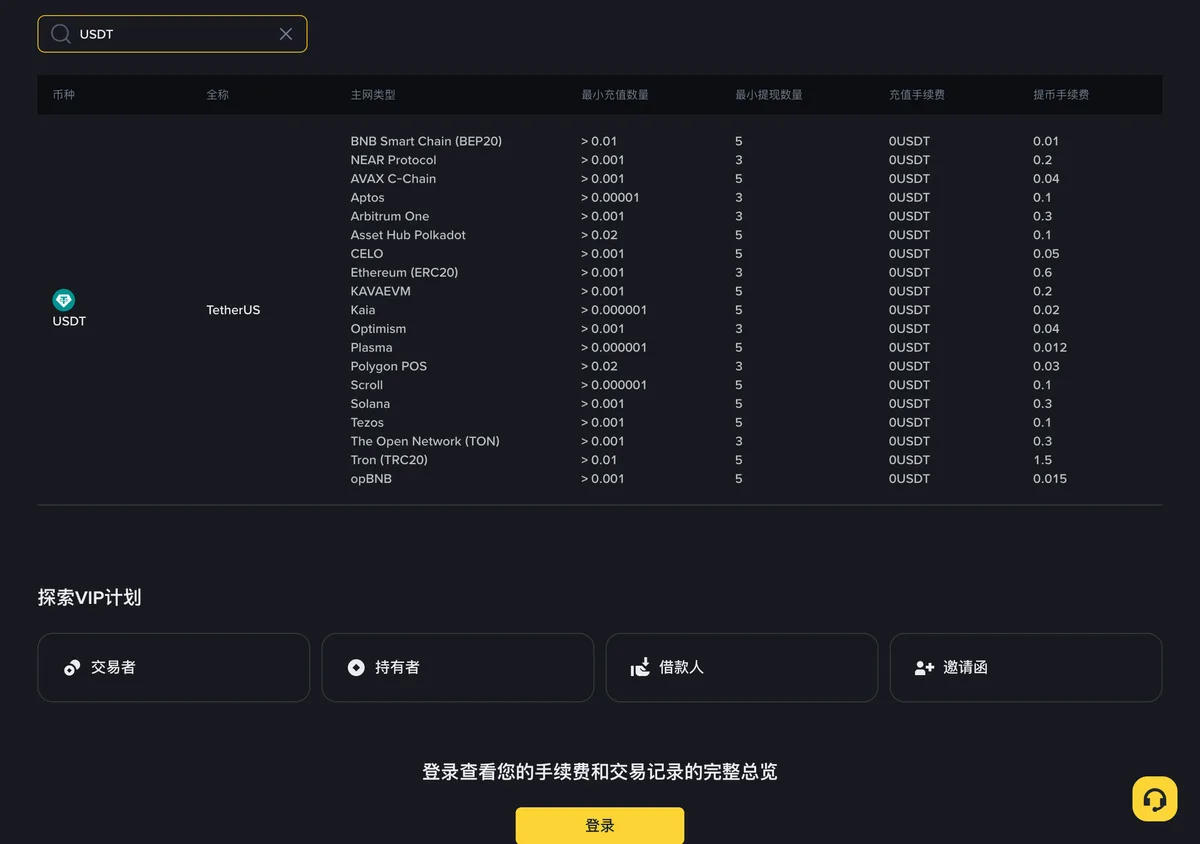Click the 主网类型 column header

tap(373, 95)
